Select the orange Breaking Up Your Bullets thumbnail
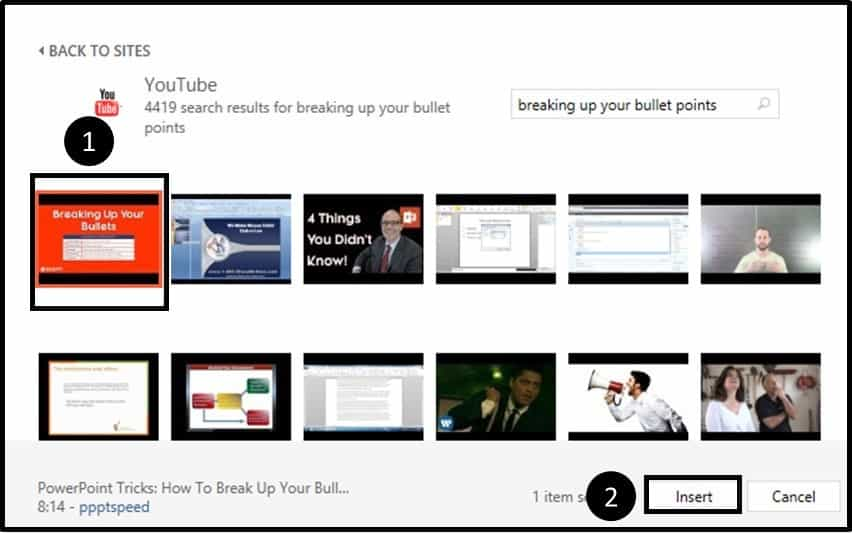Image resolution: width=852 pixels, height=533 pixels. (98, 239)
